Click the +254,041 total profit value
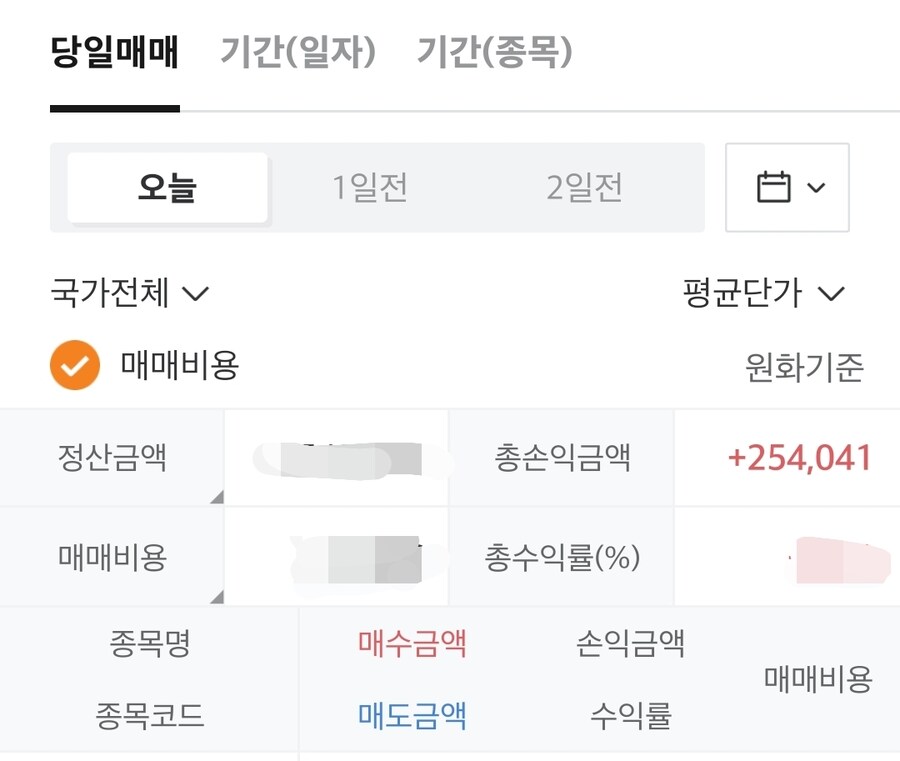900x761 pixels. tap(799, 458)
